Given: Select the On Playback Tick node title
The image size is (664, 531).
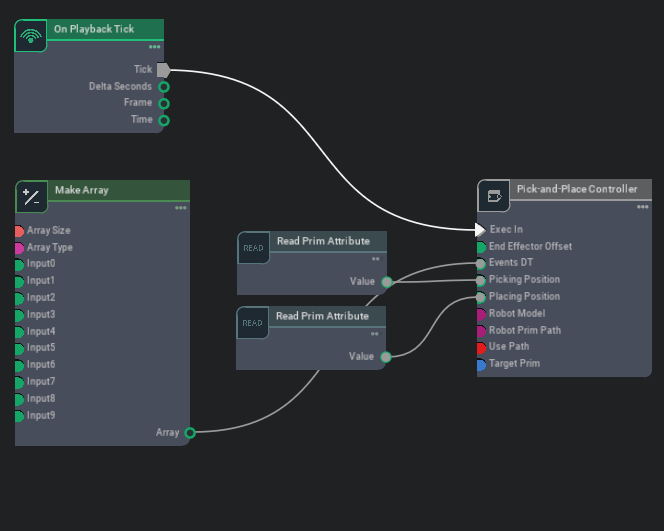Looking at the screenshot, I should click(94, 29).
